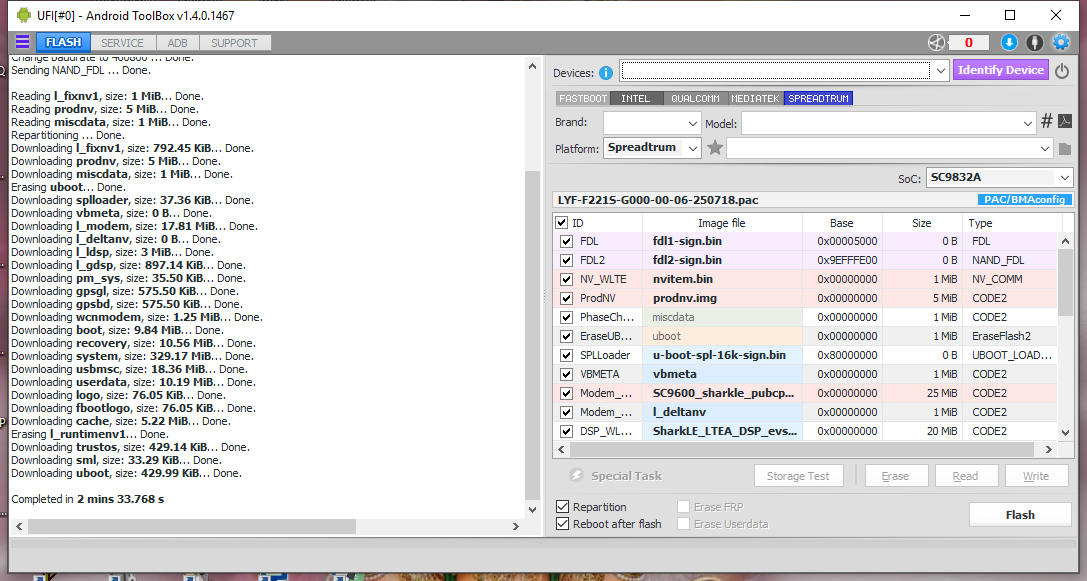Click the log panel scroll up arrow
Viewport: 1087px width, 581px height.
532,67
